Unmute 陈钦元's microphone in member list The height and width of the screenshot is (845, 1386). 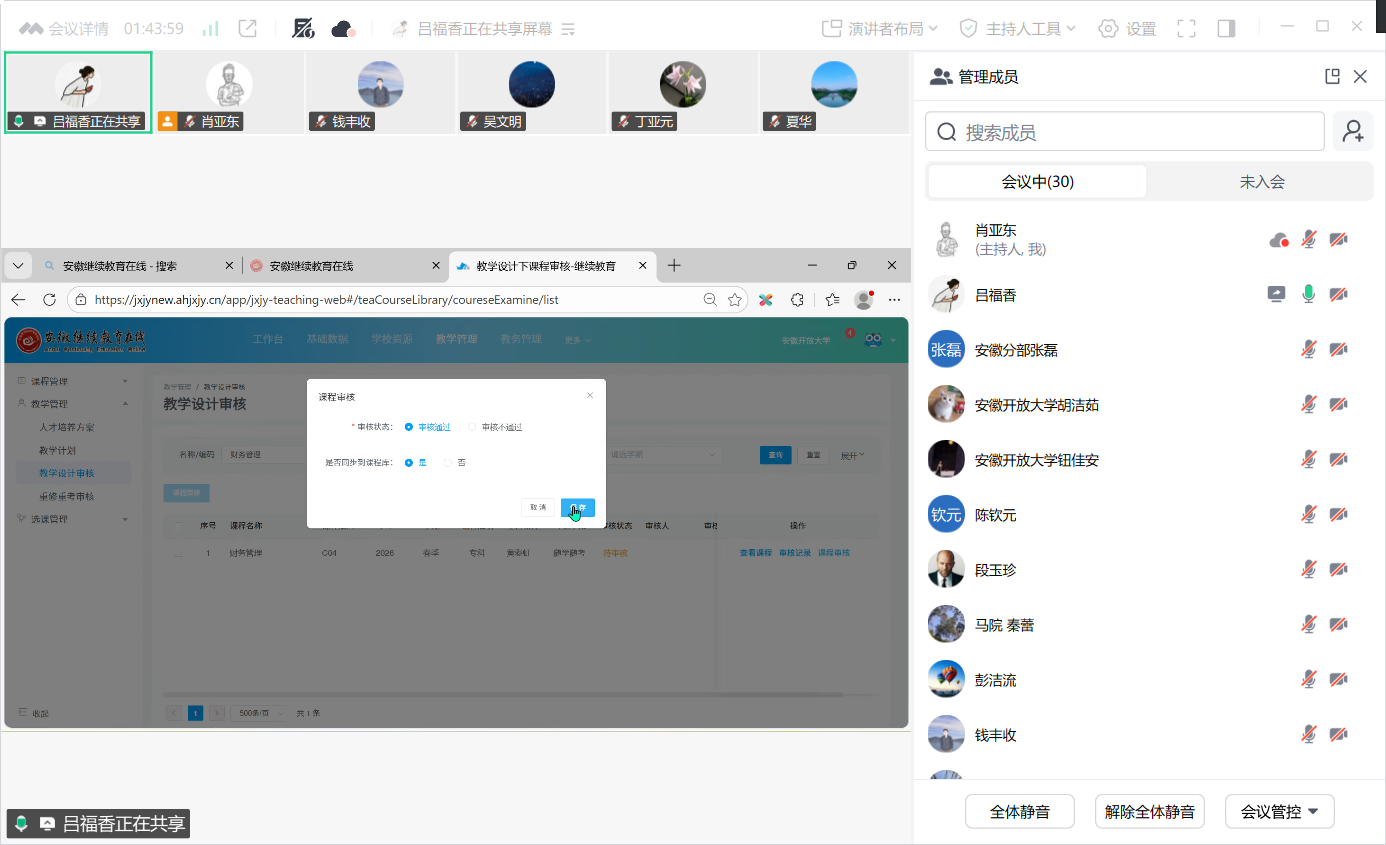[x=1308, y=514]
